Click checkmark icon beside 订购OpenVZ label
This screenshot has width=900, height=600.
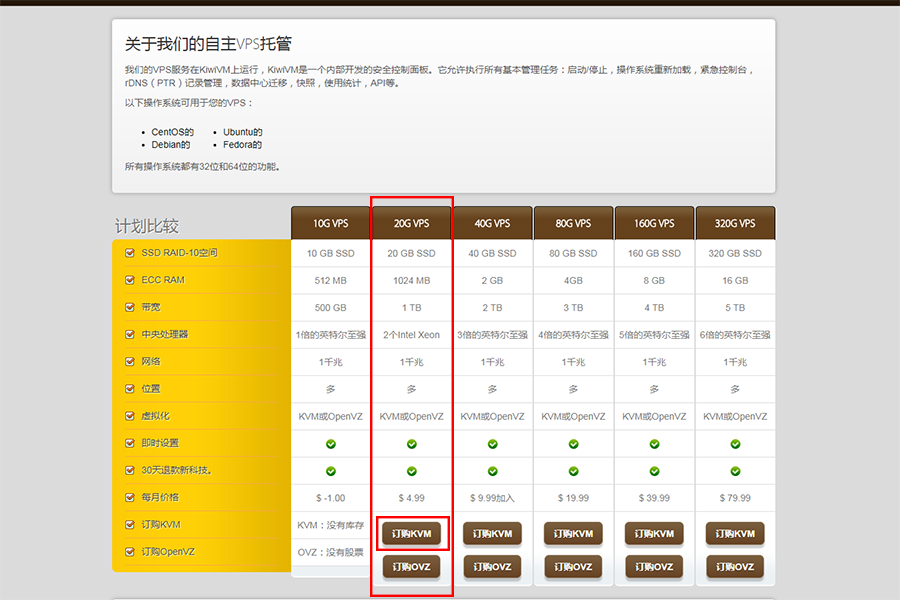pos(130,552)
